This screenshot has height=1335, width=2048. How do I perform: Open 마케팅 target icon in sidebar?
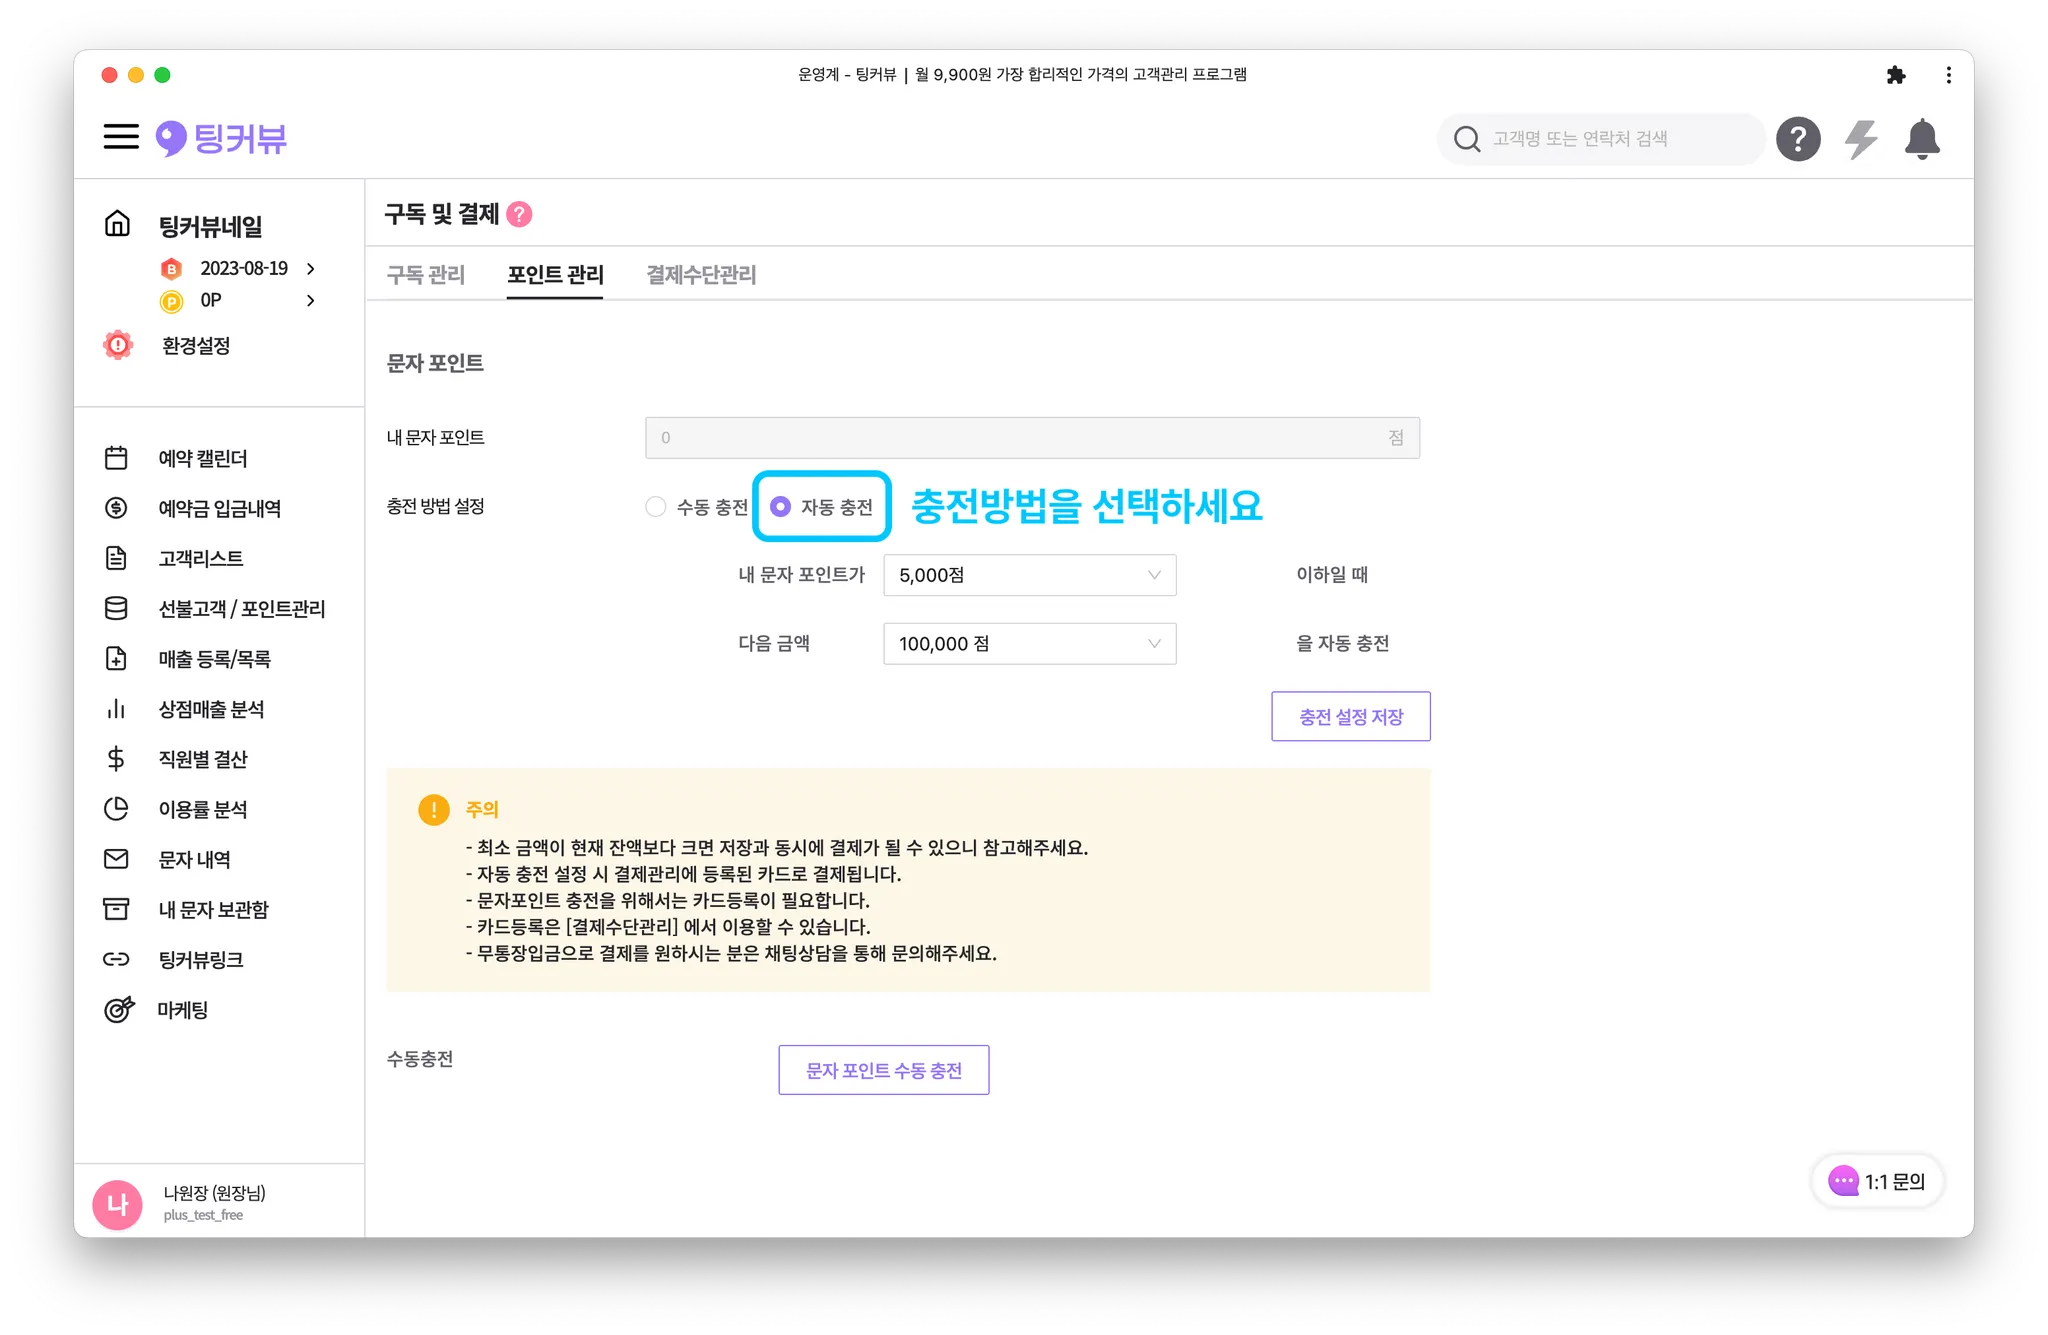tap(118, 1010)
